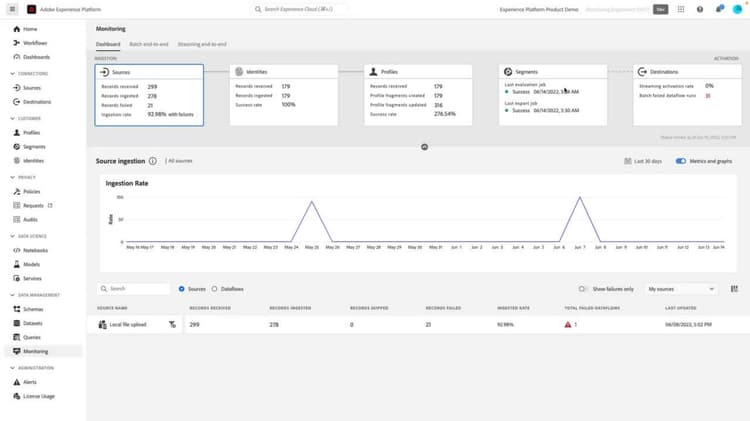Toggle Show failures only
This screenshot has width=750, height=421.
582,289
